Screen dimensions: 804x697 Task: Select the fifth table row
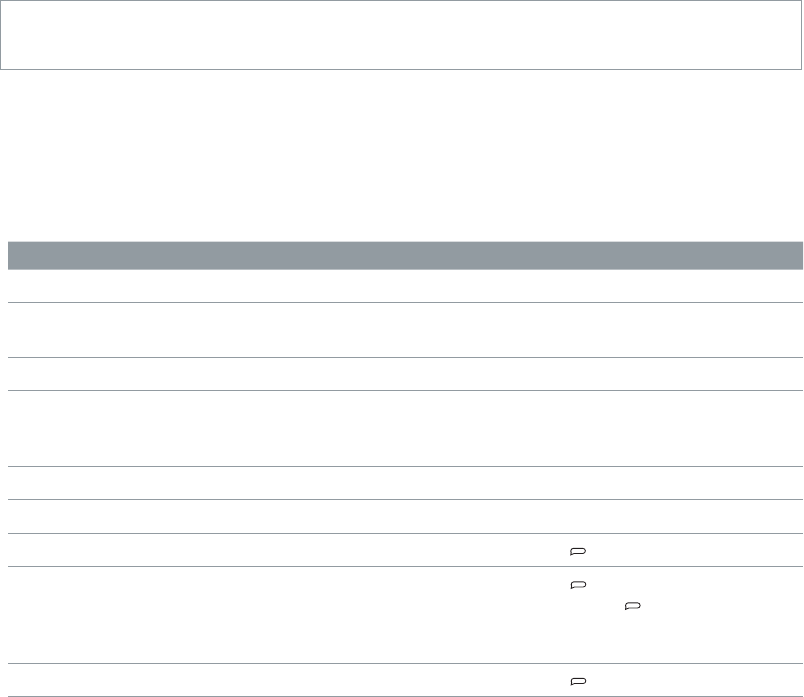[405, 483]
